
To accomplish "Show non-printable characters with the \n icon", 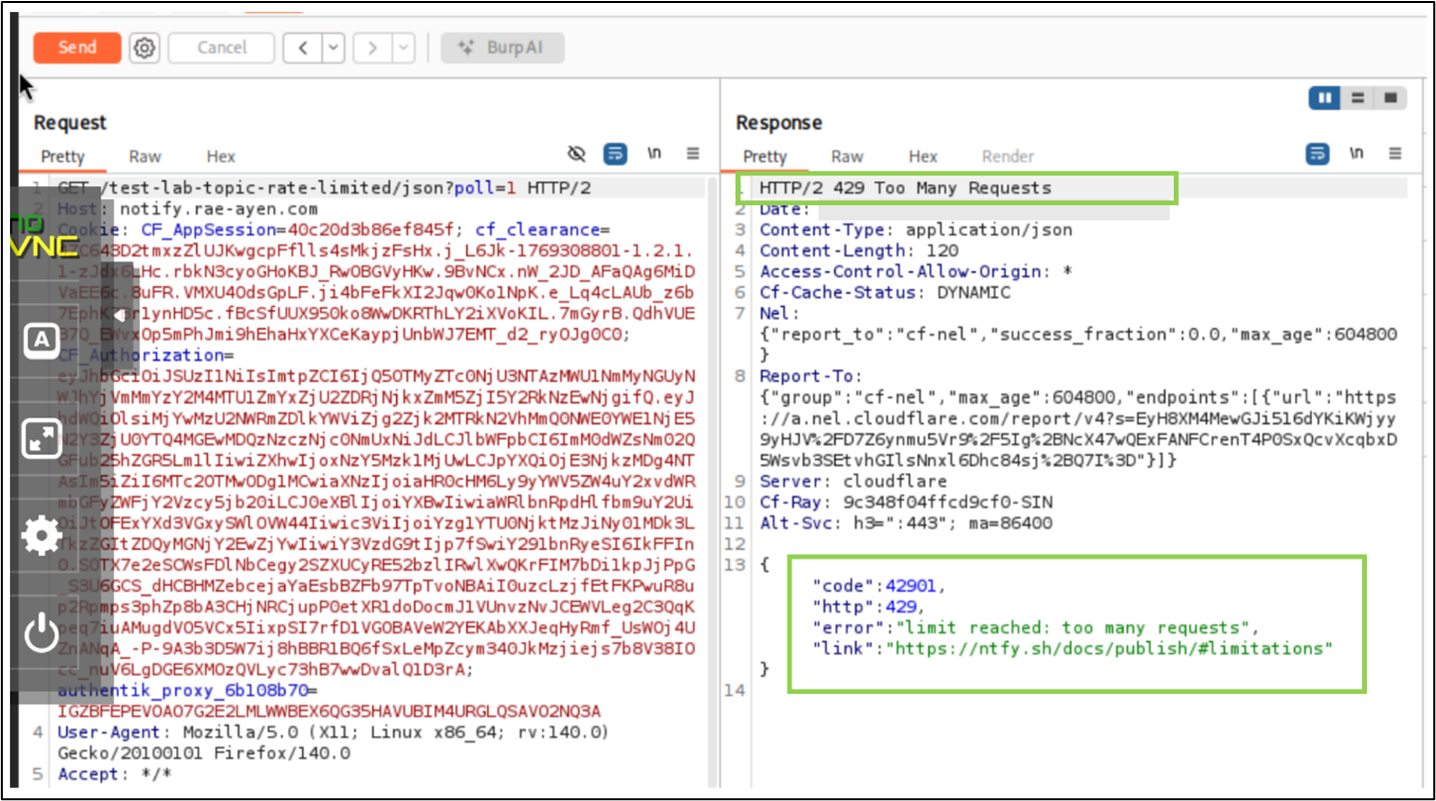I will (655, 153).
